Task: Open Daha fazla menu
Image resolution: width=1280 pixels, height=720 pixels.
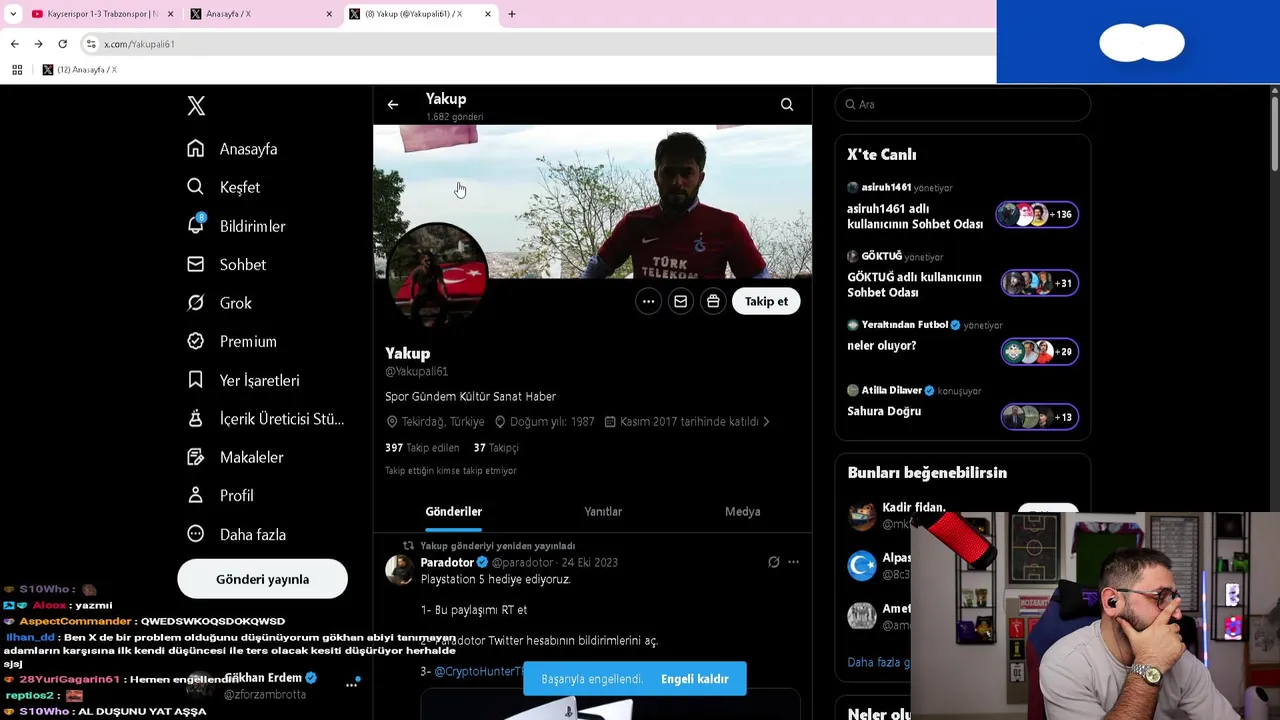Action: tap(236, 534)
